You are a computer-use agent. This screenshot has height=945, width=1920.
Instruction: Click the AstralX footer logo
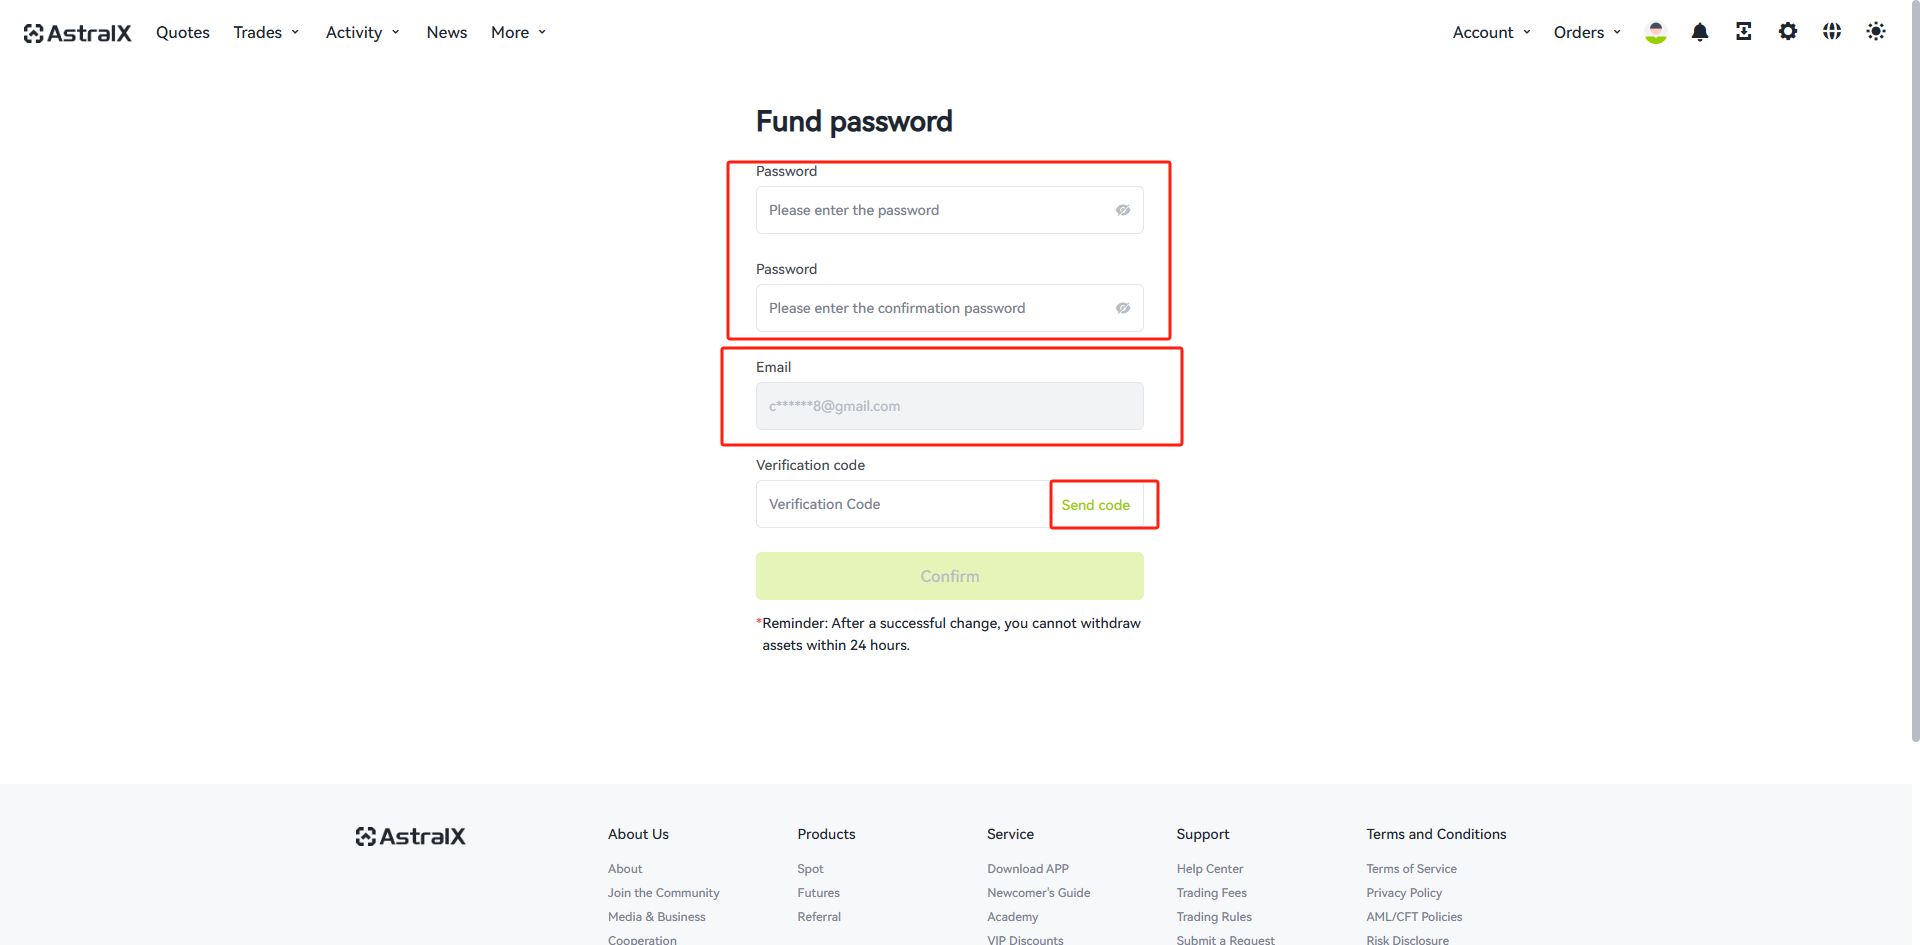(x=411, y=836)
